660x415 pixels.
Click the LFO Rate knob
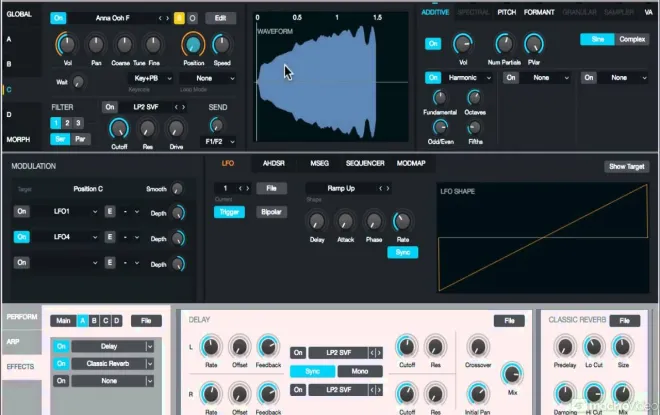point(402,221)
